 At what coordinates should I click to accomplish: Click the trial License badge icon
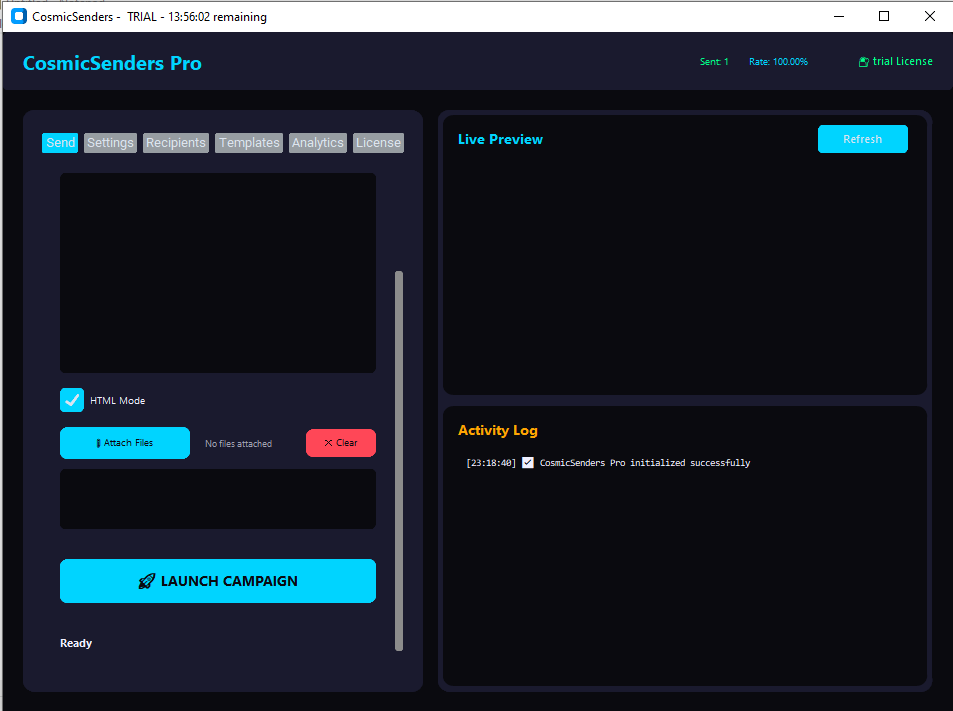click(x=864, y=61)
